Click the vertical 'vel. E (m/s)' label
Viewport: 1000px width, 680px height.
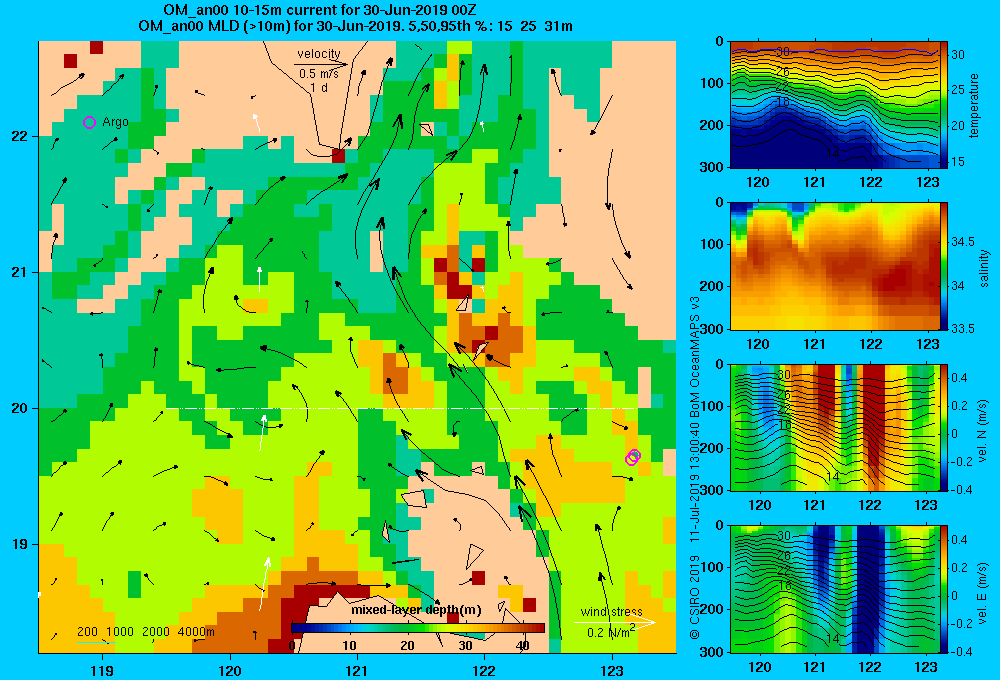(983, 592)
